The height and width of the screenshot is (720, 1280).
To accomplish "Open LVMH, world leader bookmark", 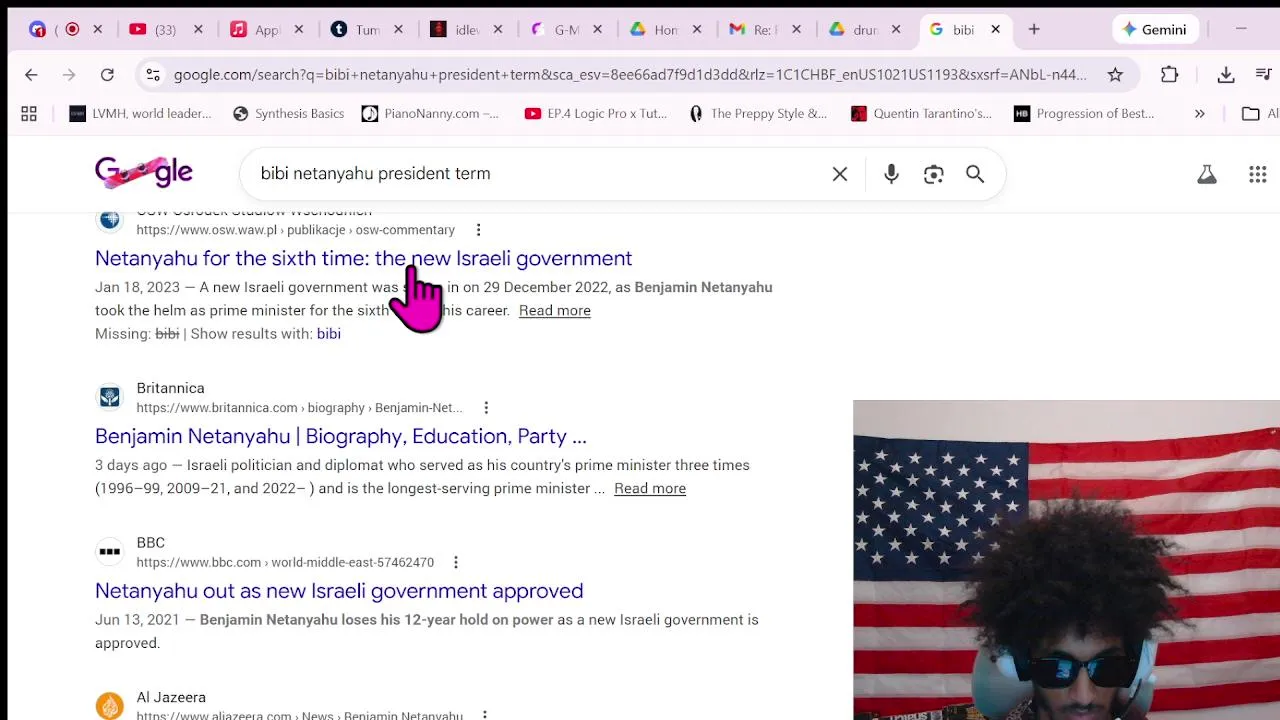I will [x=140, y=114].
